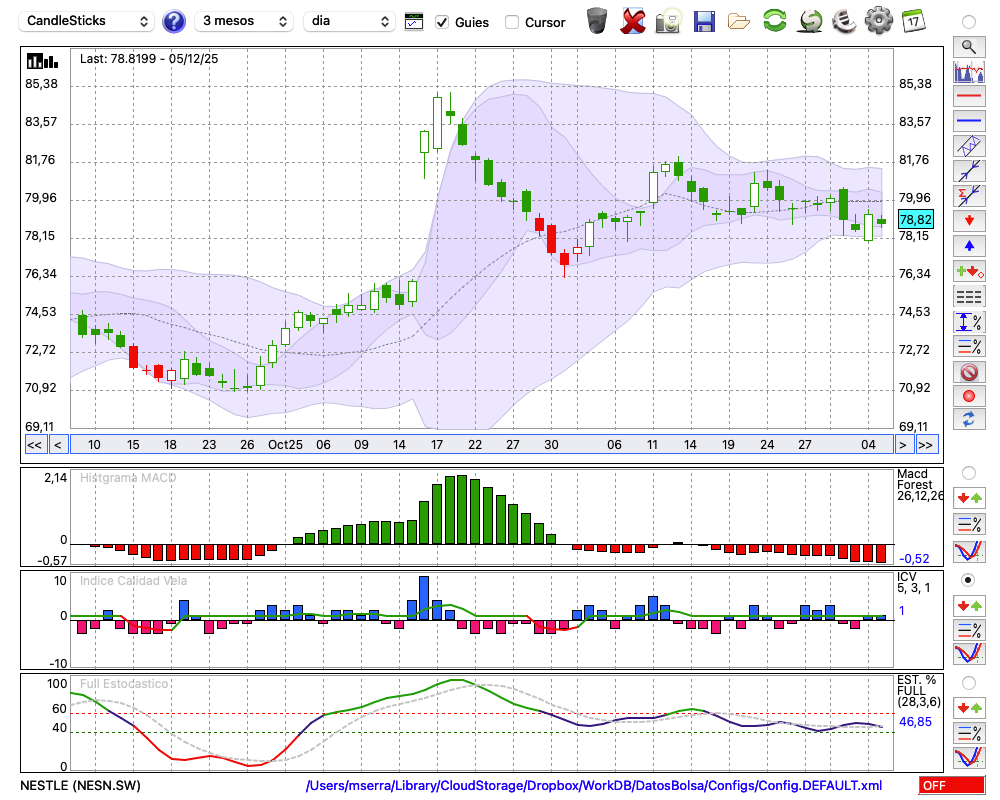This screenshot has width=1000, height=800.
Task: Open the calendar icon showing 17
Action: point(913,21)
